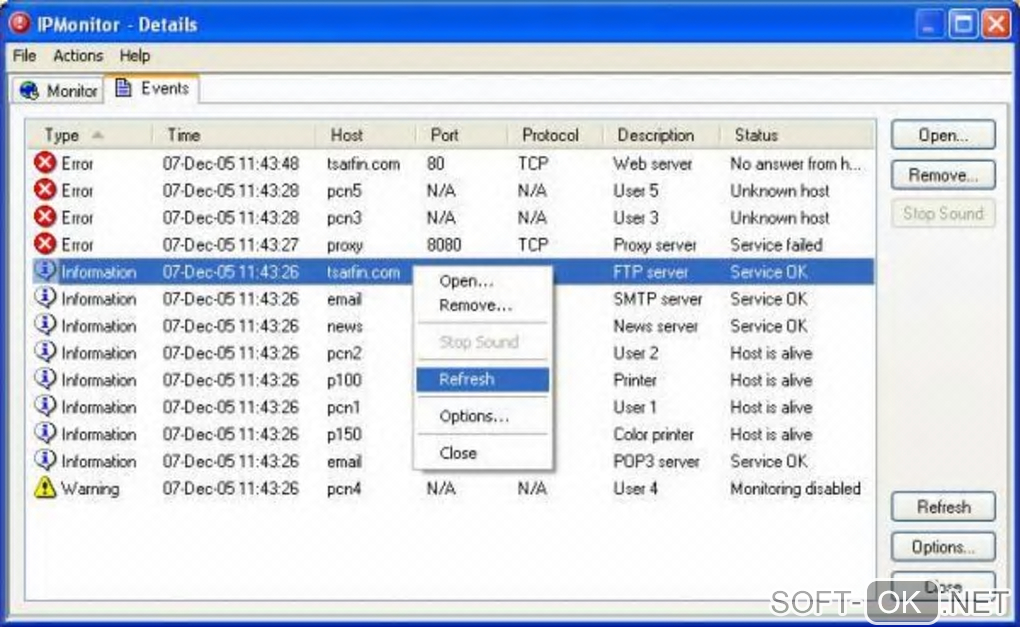Click the 'News server' description cell

tap(655, 326)
